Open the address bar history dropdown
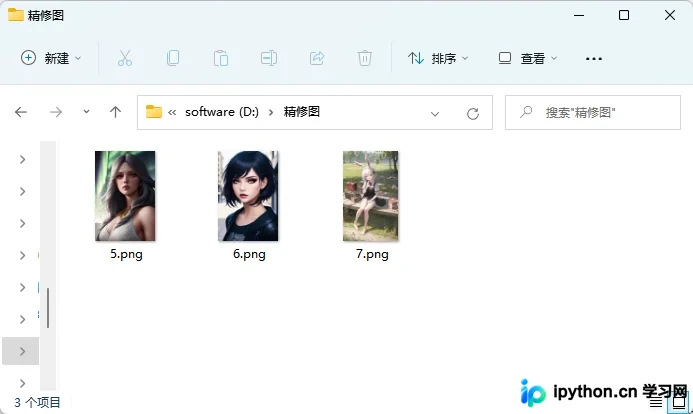693x414 pixels. (x=435, y=114)
